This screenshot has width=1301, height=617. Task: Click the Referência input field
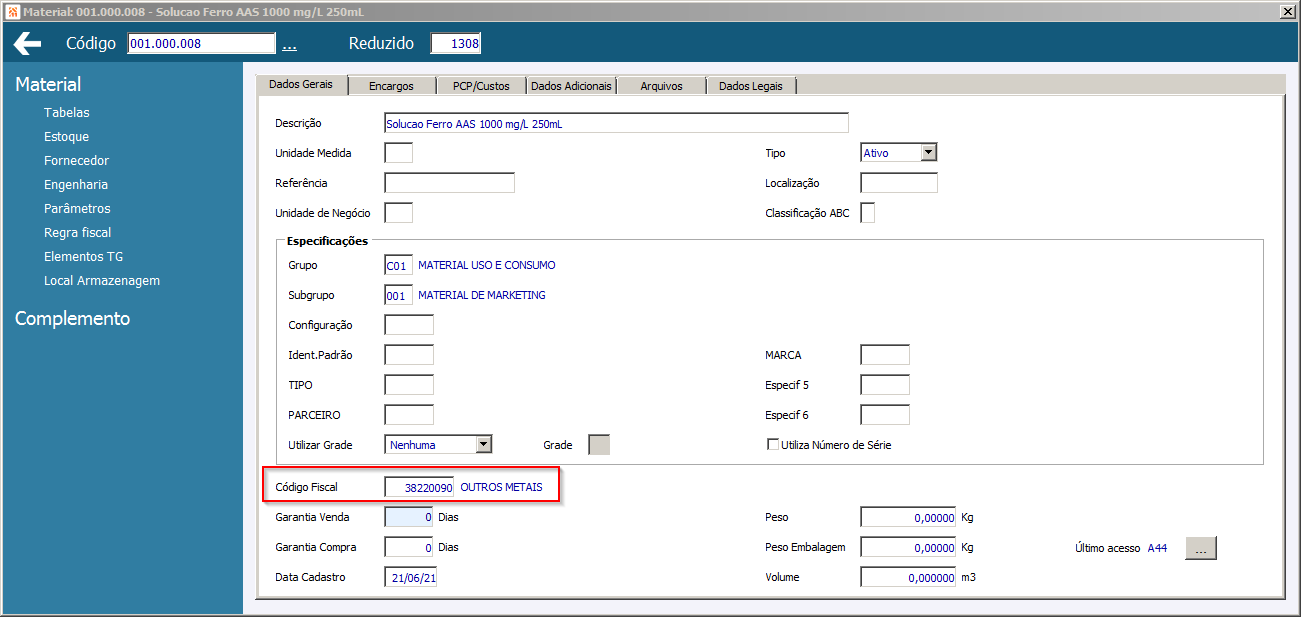449,183
